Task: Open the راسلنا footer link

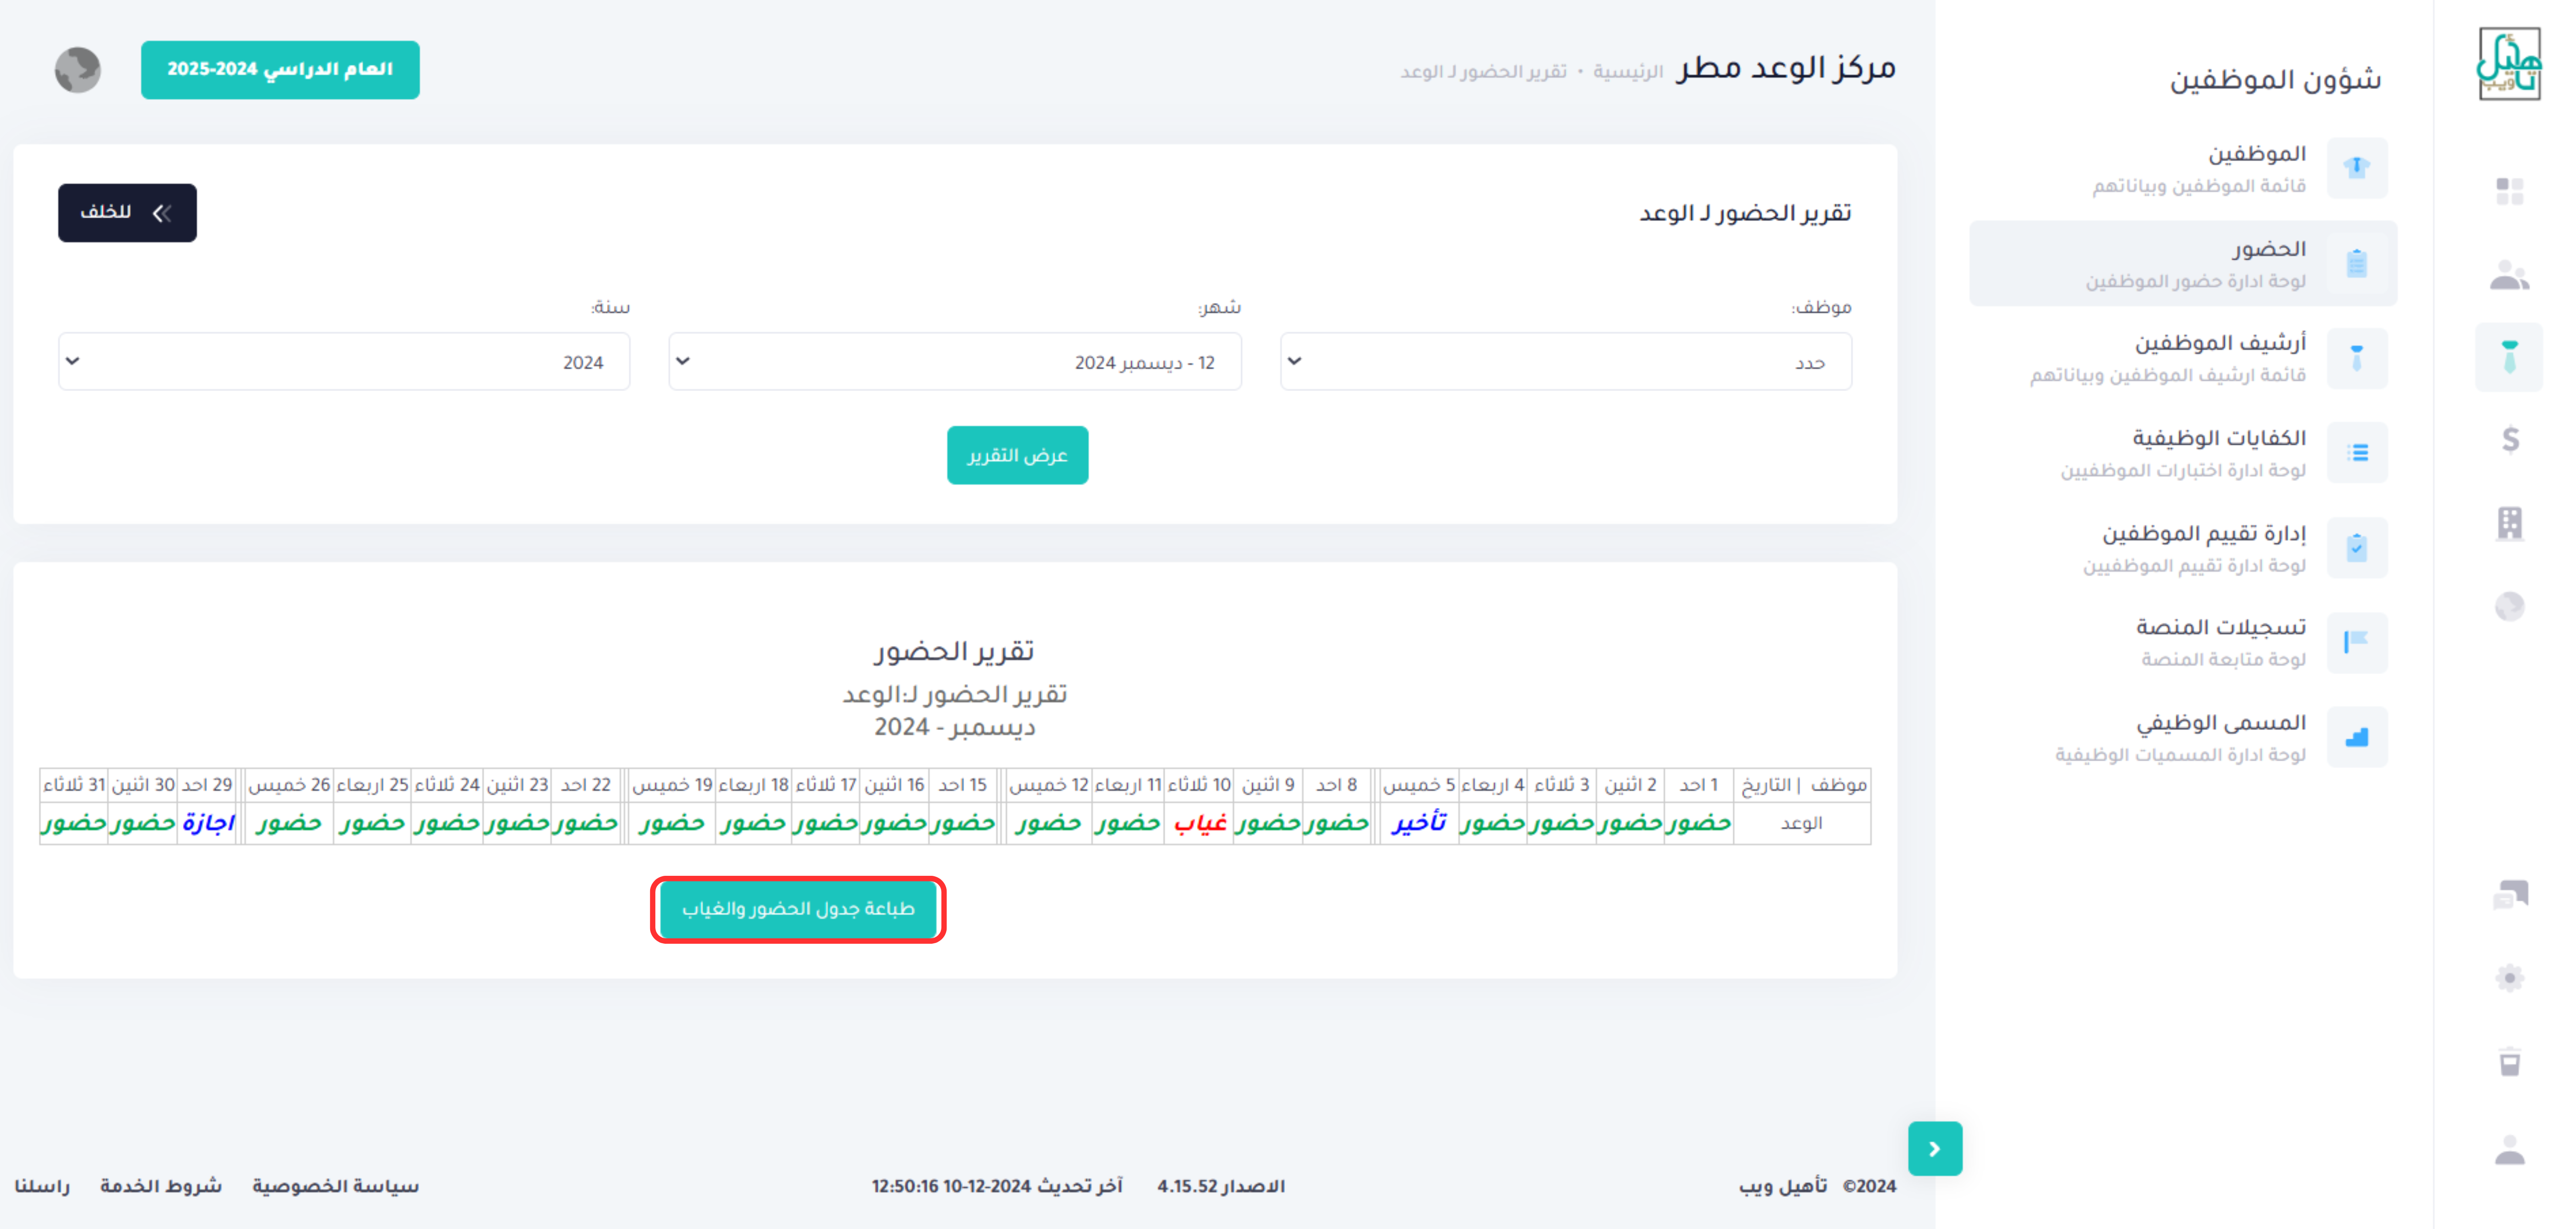Action: (42, 1186)
